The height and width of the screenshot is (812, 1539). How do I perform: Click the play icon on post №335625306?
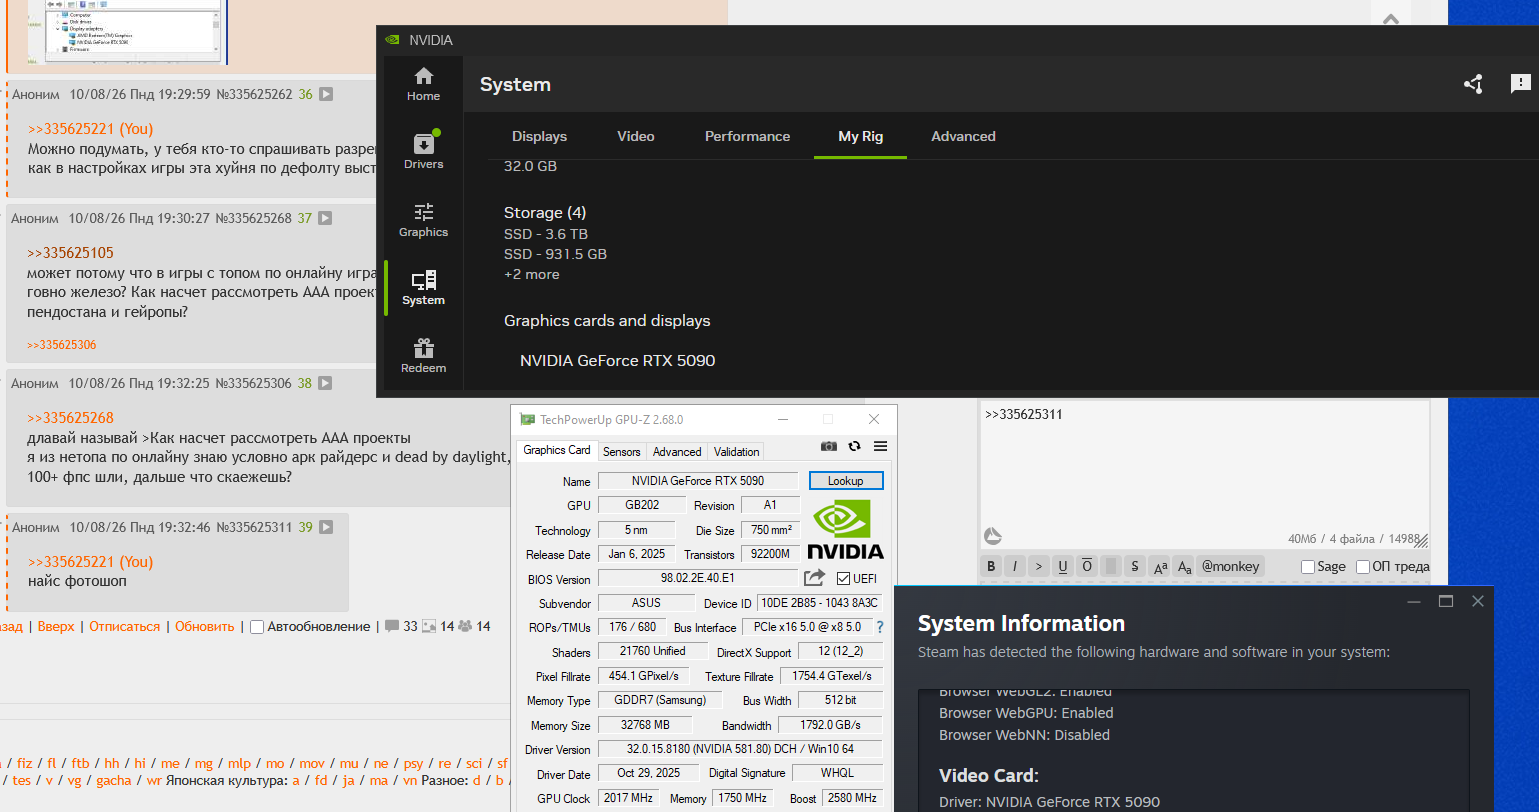326,383
